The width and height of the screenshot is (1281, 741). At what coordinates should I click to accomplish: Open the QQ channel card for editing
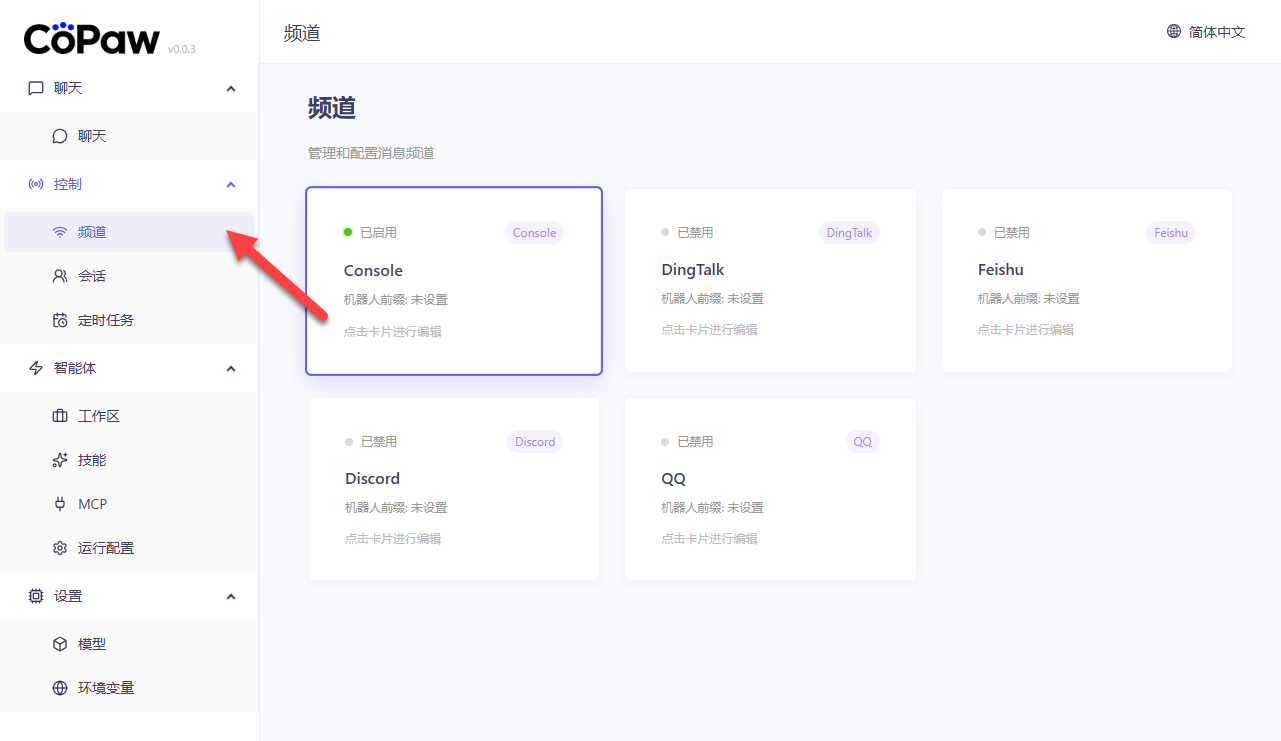pos(770,489)
